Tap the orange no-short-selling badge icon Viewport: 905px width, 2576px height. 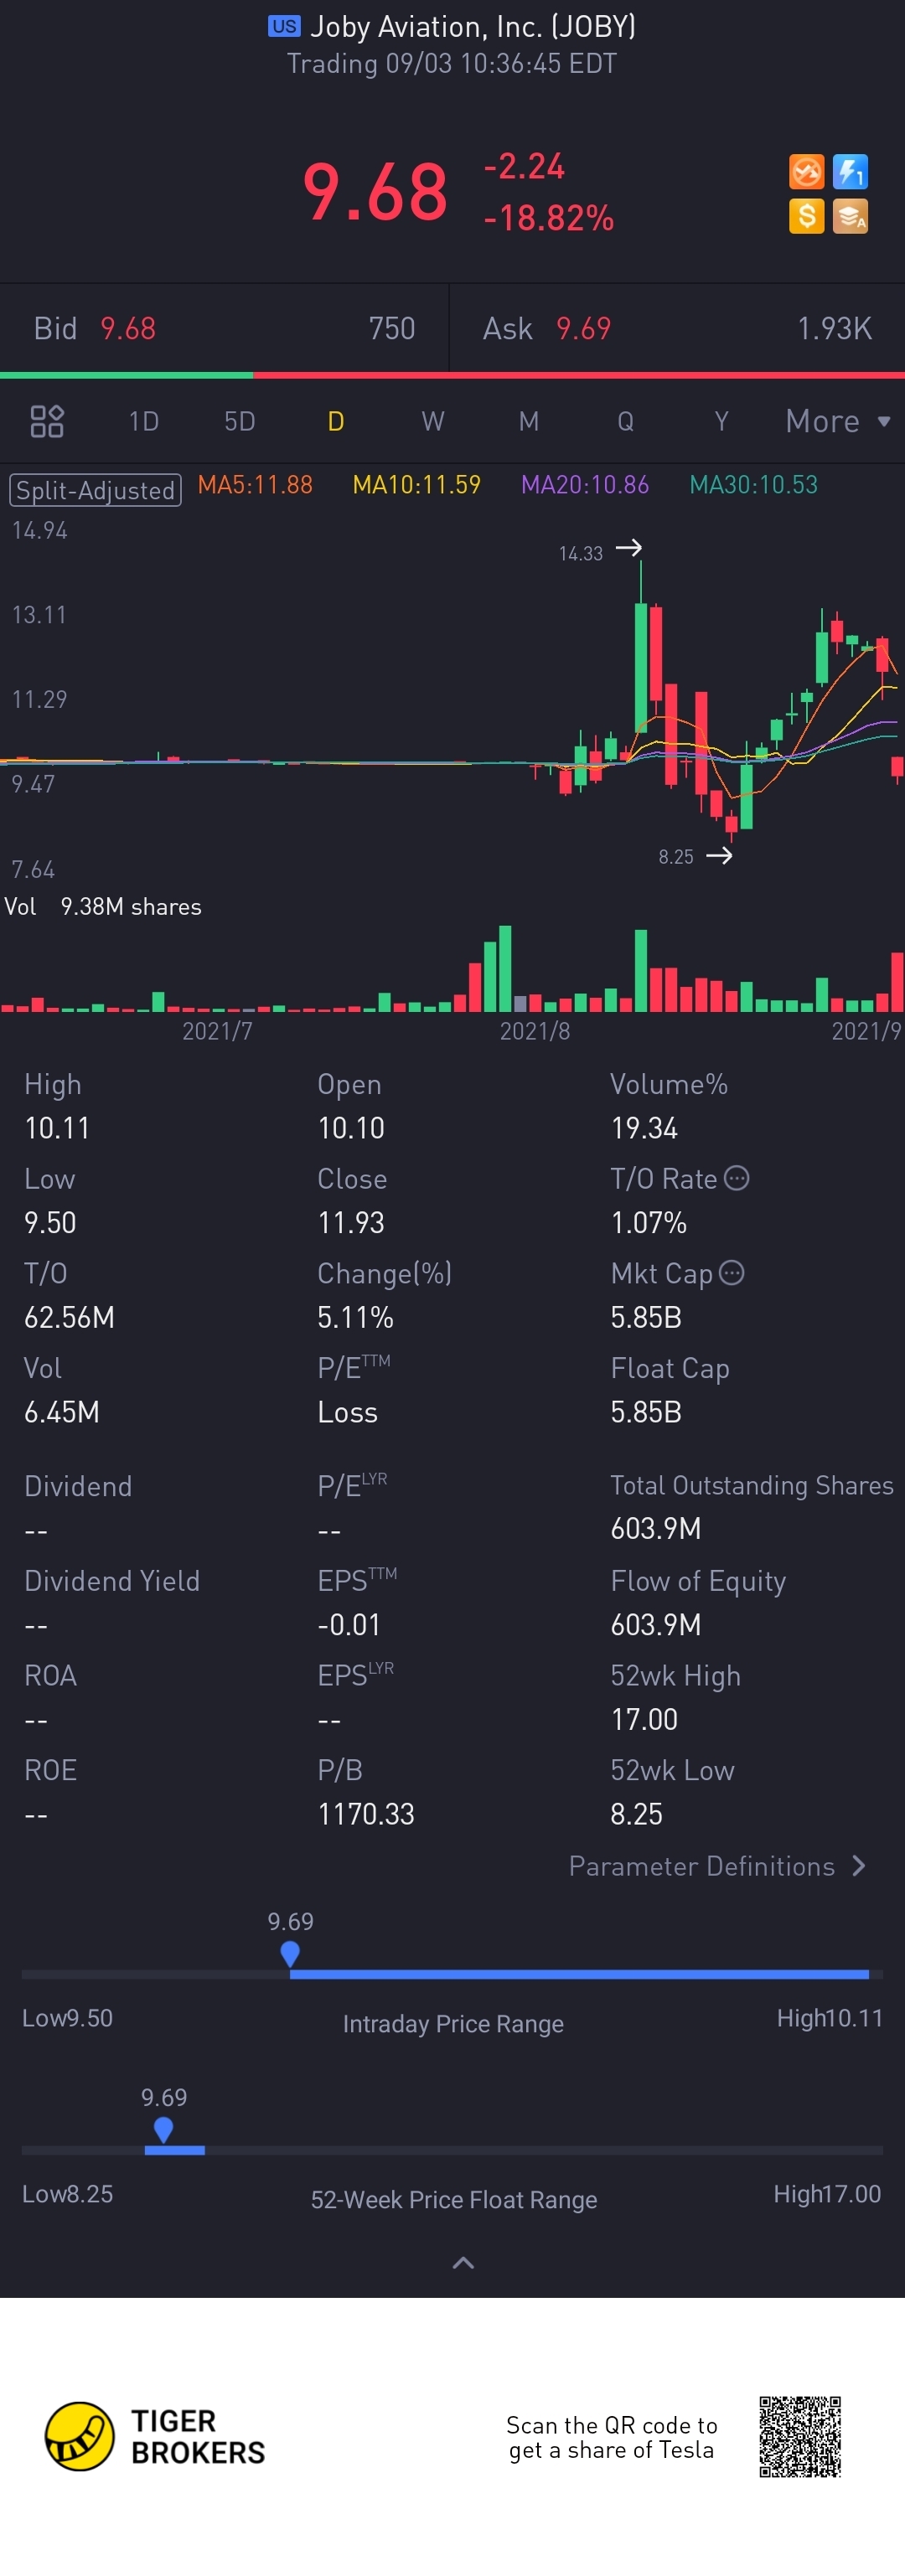pos(806,172)
